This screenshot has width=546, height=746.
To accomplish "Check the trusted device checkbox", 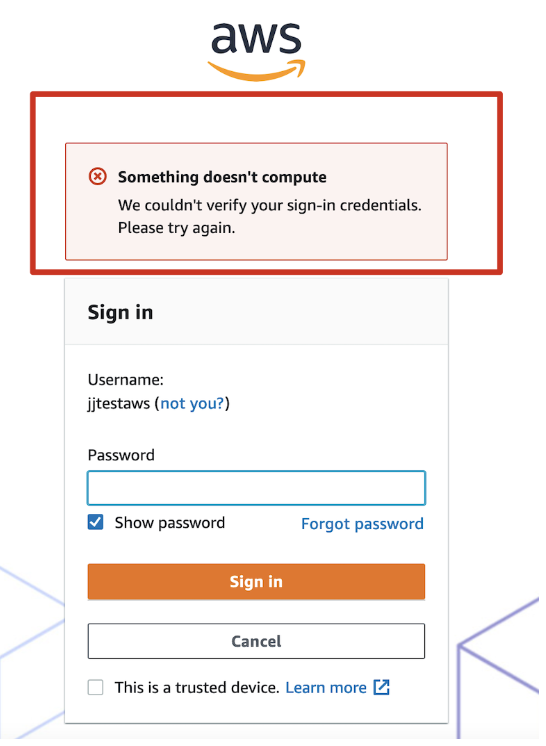I will click(96, 687).
